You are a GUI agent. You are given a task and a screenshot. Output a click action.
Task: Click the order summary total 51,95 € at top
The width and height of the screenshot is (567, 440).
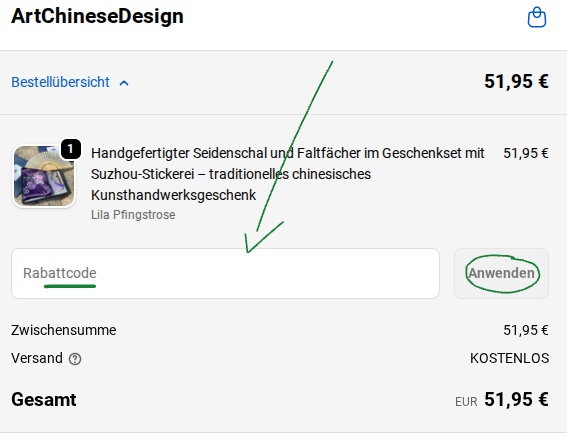pyautogui.click(x=516, y=81)
